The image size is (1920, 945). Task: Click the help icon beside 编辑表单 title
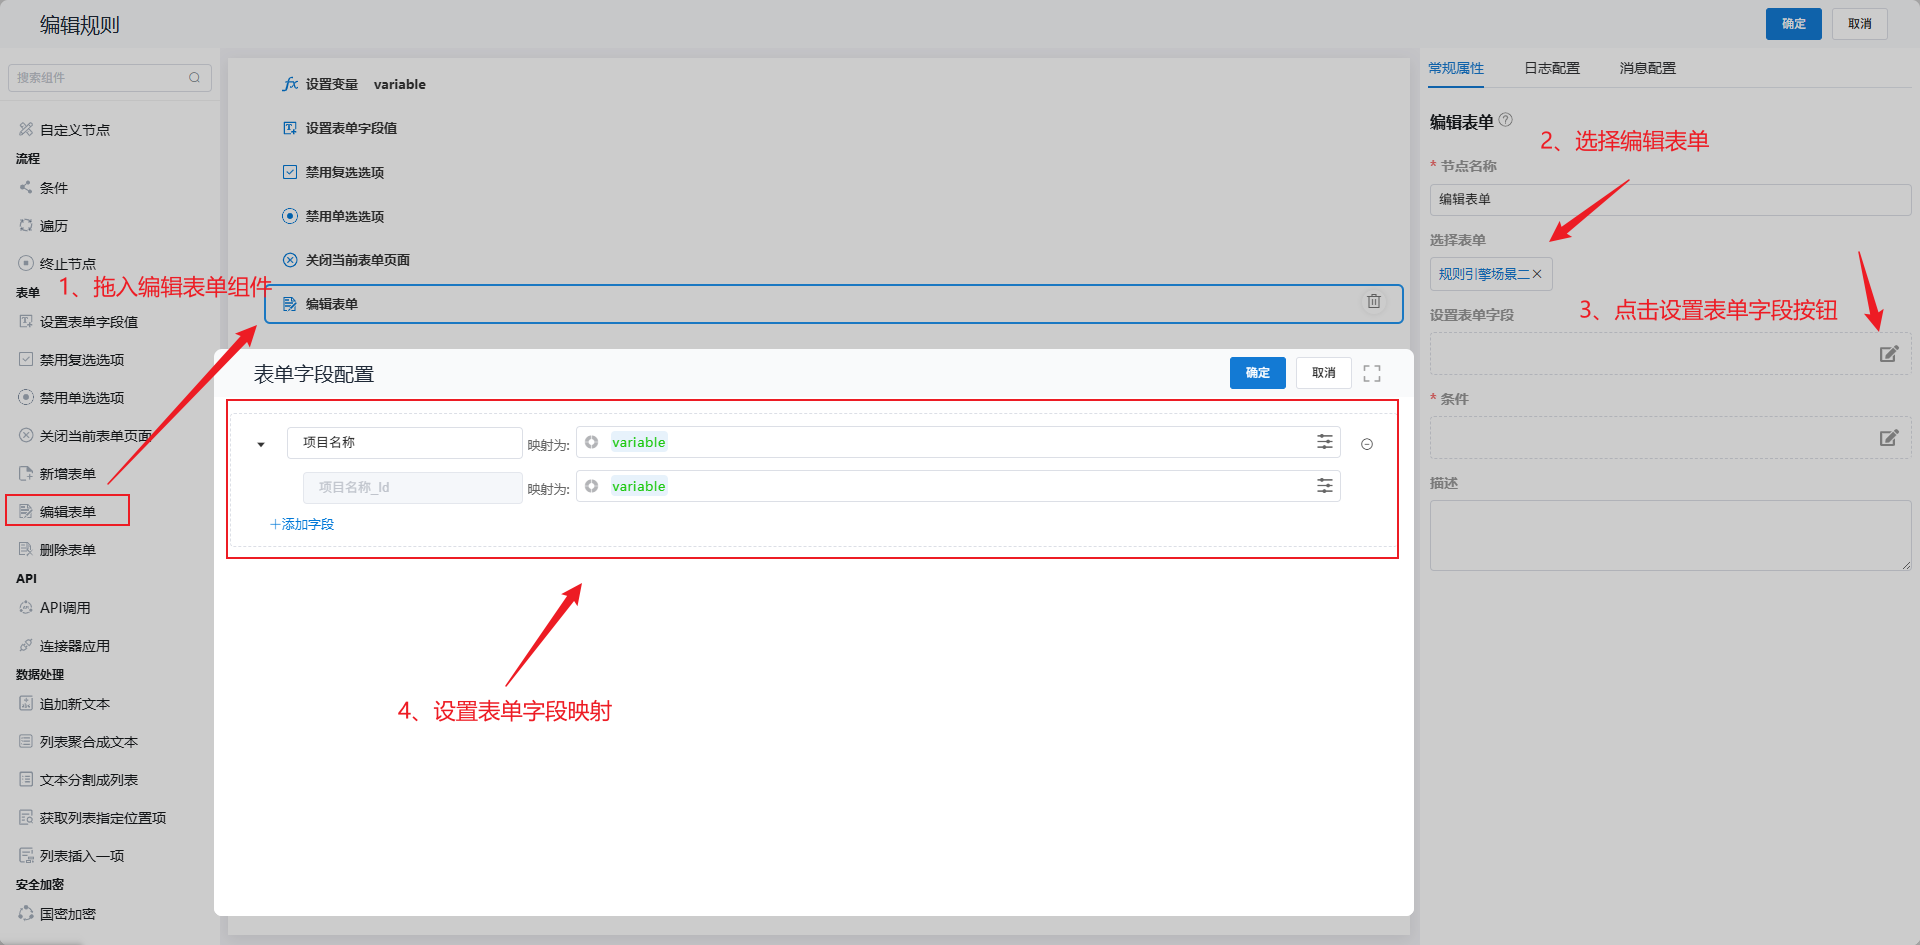(x=1505, y=120)
